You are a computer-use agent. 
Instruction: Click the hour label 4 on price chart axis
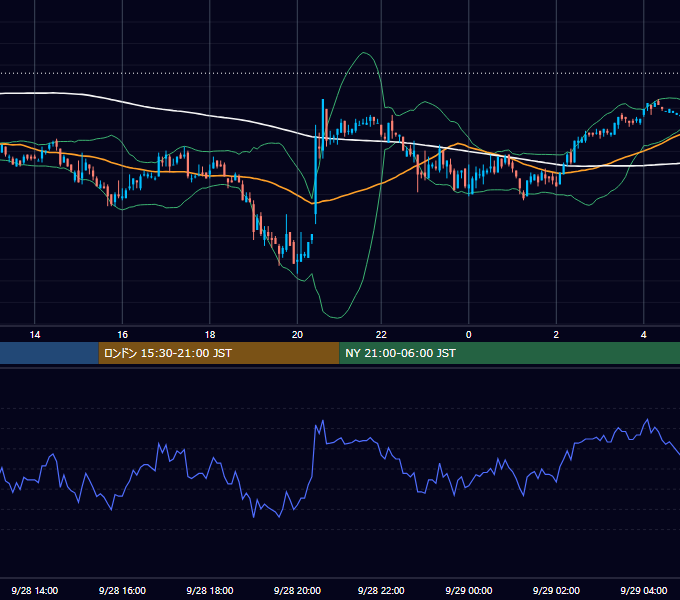pos(644,334)
